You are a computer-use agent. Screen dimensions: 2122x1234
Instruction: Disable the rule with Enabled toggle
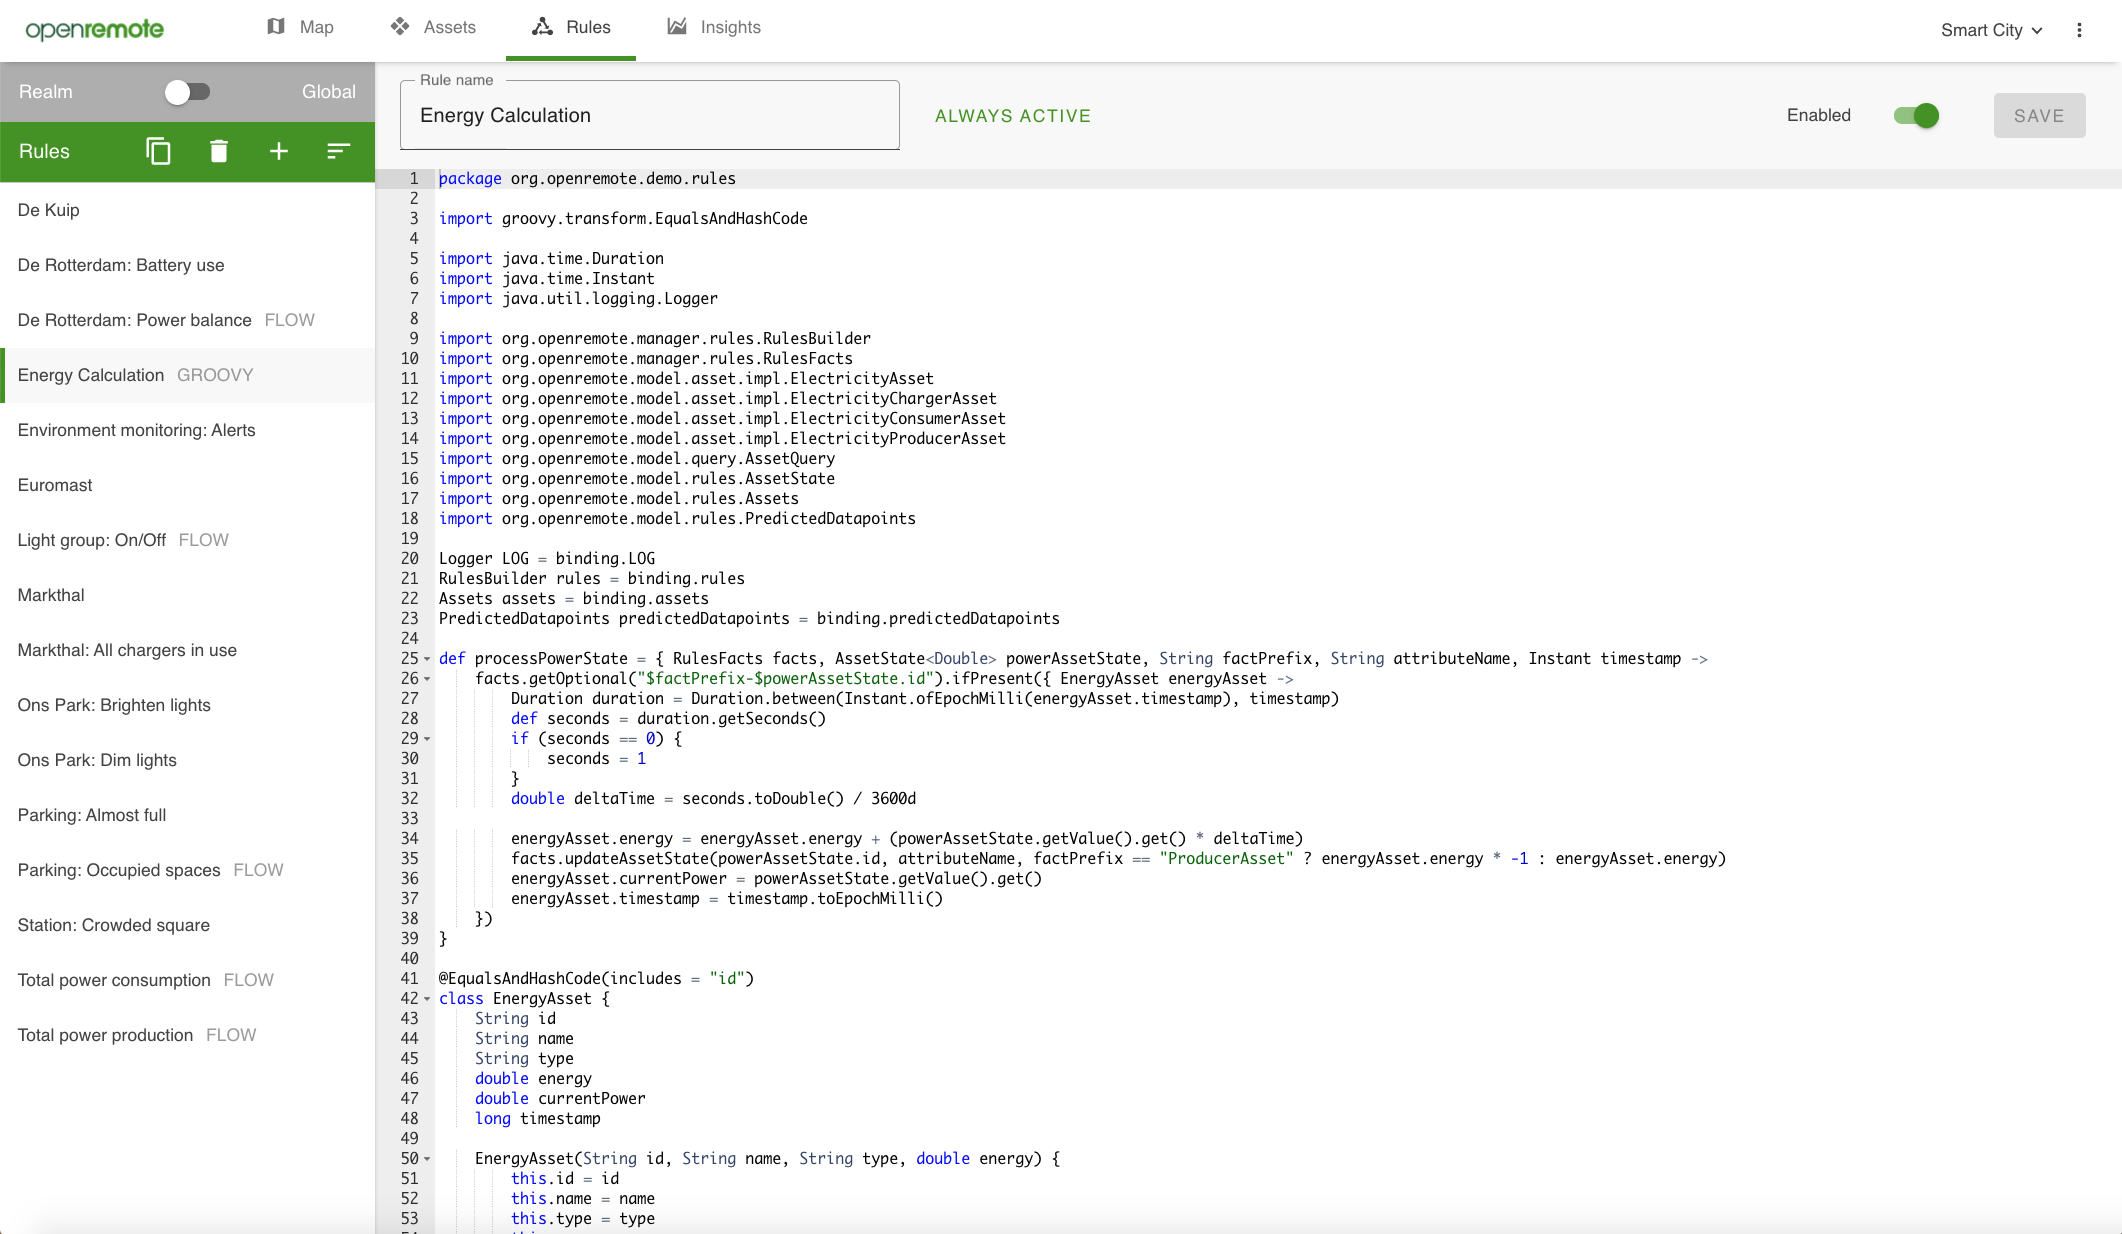pyautogui.click(x=1916, y=116)
